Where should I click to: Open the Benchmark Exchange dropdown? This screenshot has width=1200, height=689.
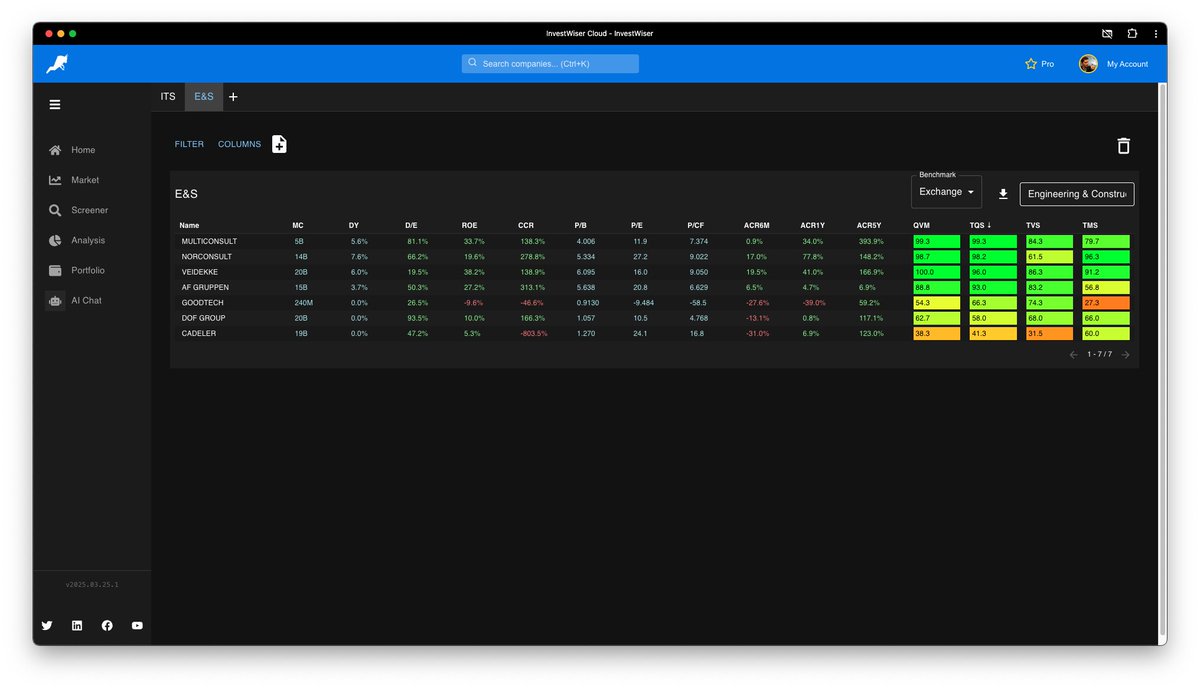(947, 192)
